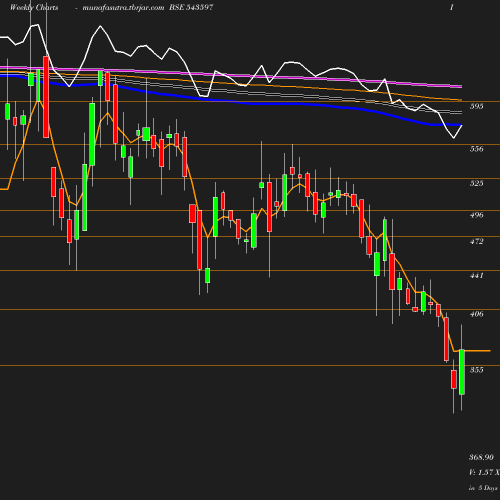Click the 556 price axis label

pyautogui.click(x=476, y=149)
